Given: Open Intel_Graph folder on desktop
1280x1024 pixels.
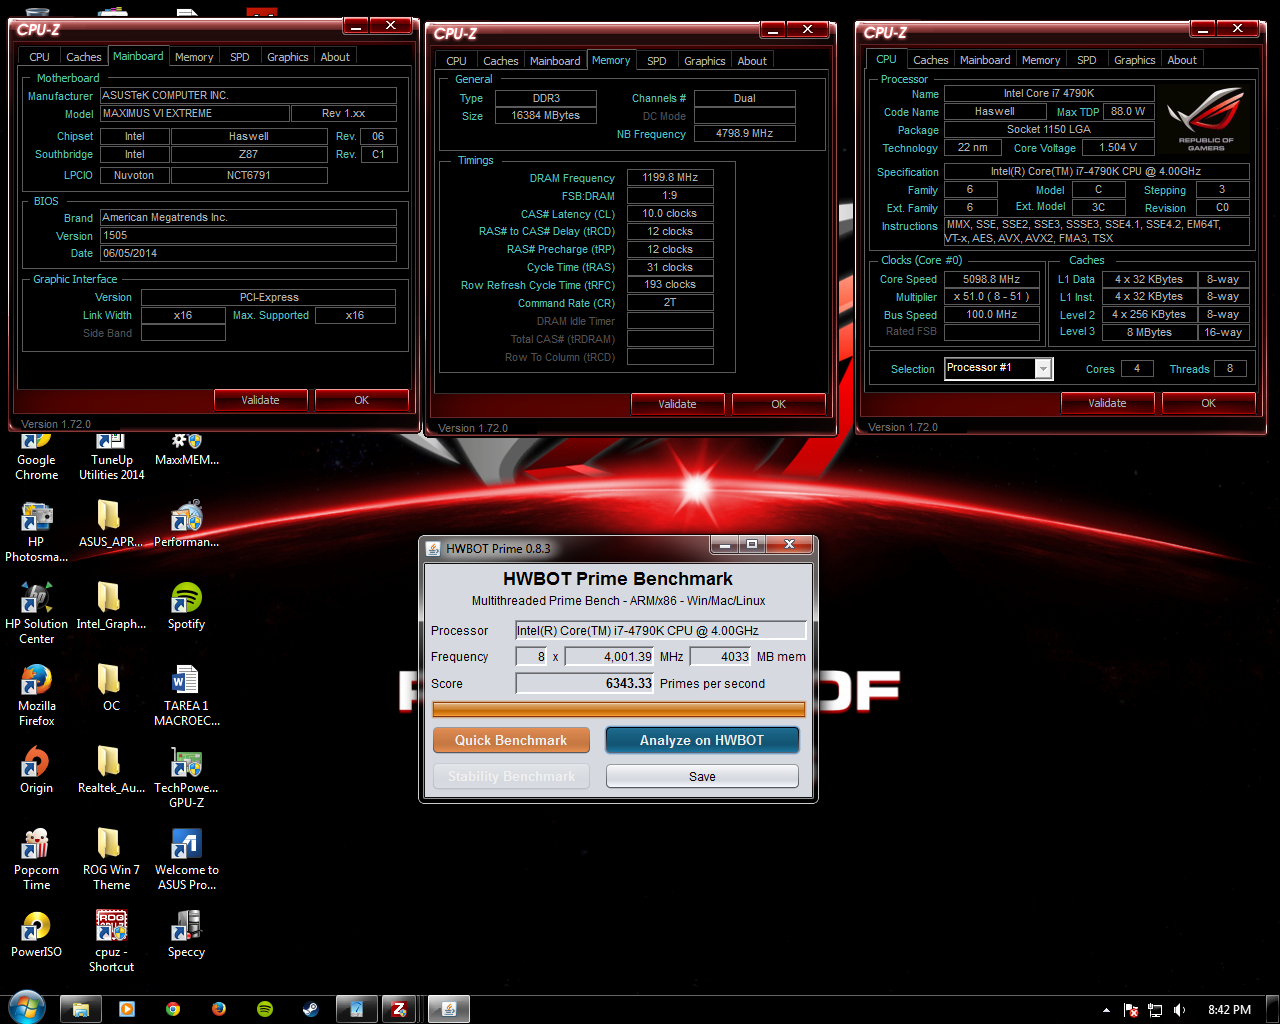Looking at the screenshot, I should tap(111, 607).
